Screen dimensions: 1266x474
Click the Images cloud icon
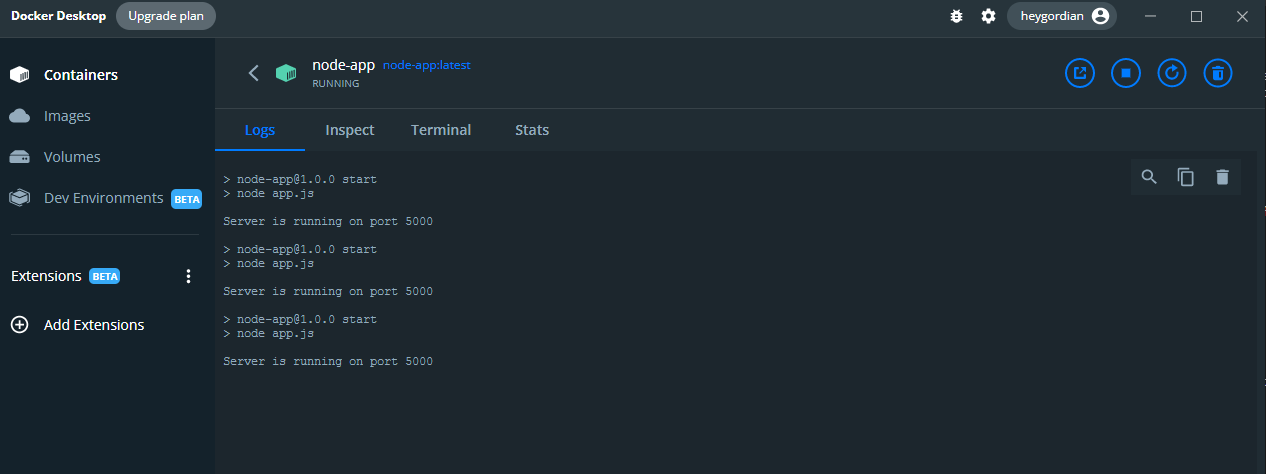[x=19, y=116]
